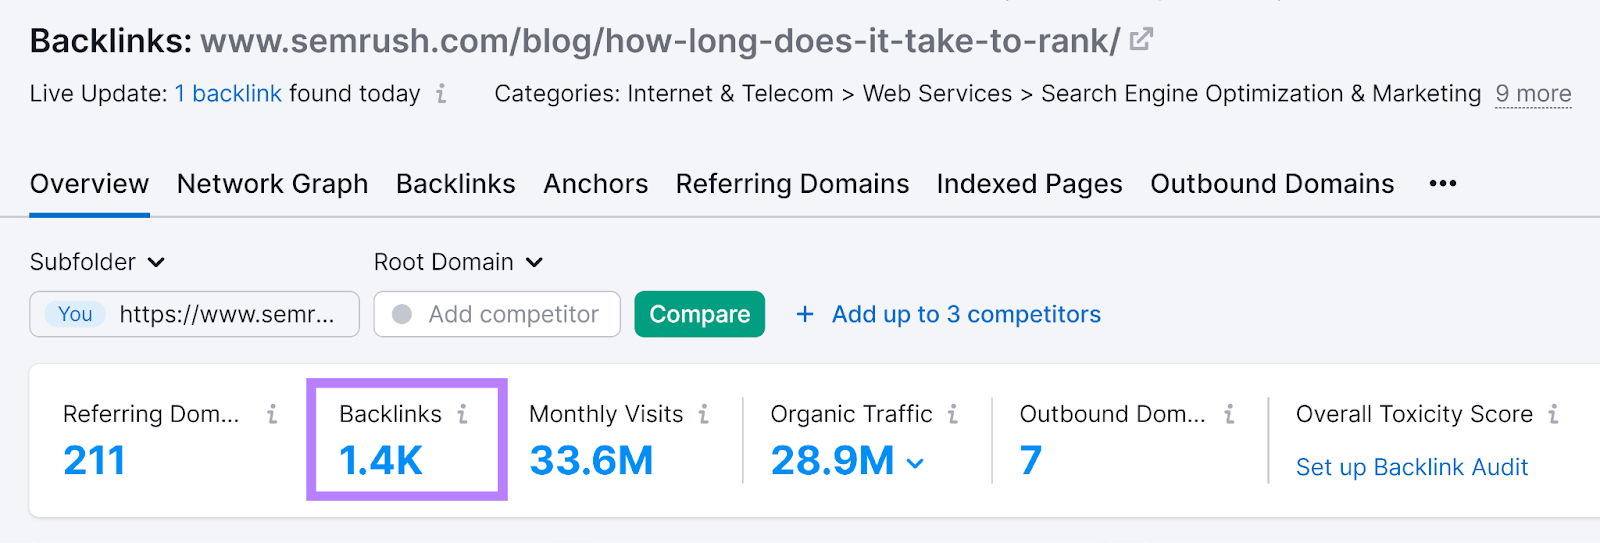Click the Monthly Visits info icon
The height and width of the screenshot is (543, 1600).
click(704, 414)
